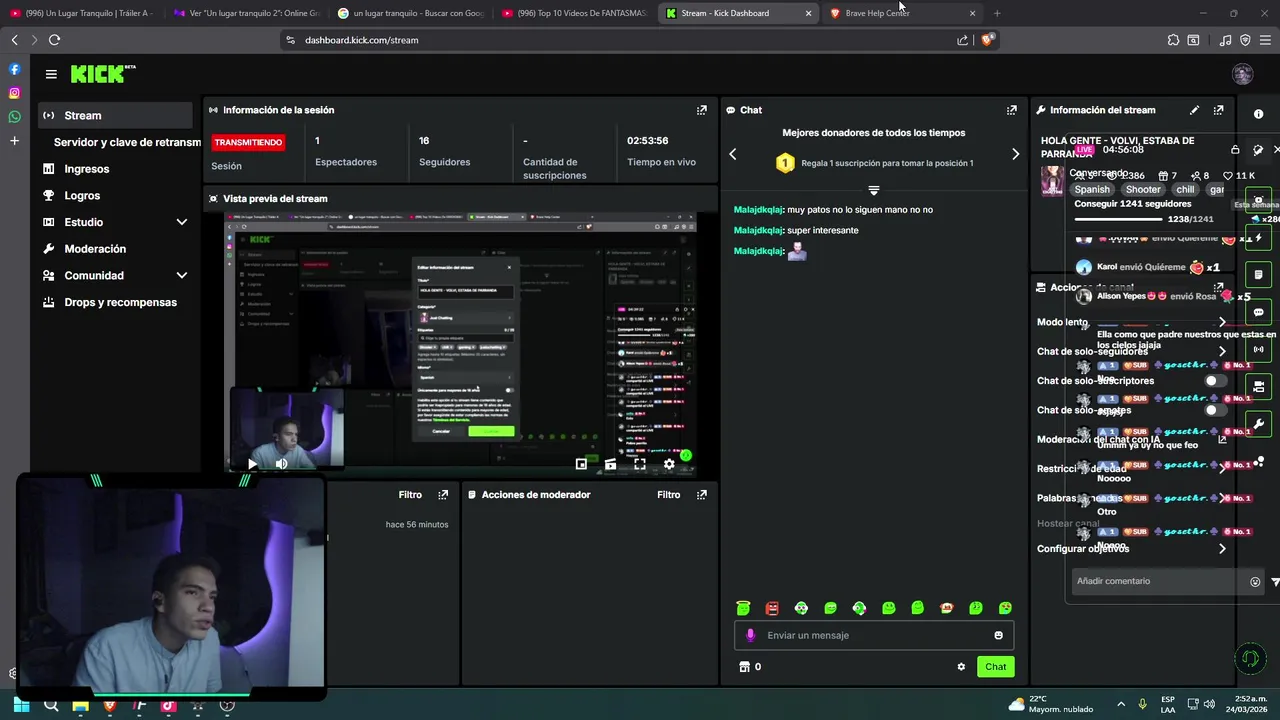
Task: Play the stream preview video
Action: tap(252, 464)
